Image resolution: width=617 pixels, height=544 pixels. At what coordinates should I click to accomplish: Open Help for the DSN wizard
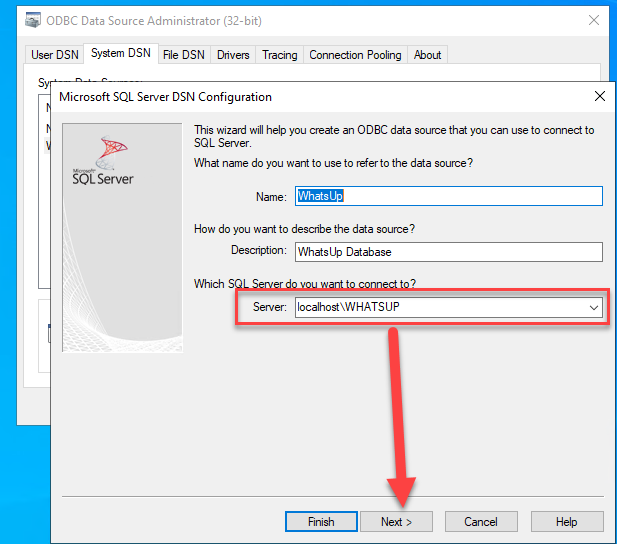[x=567, y=522]
